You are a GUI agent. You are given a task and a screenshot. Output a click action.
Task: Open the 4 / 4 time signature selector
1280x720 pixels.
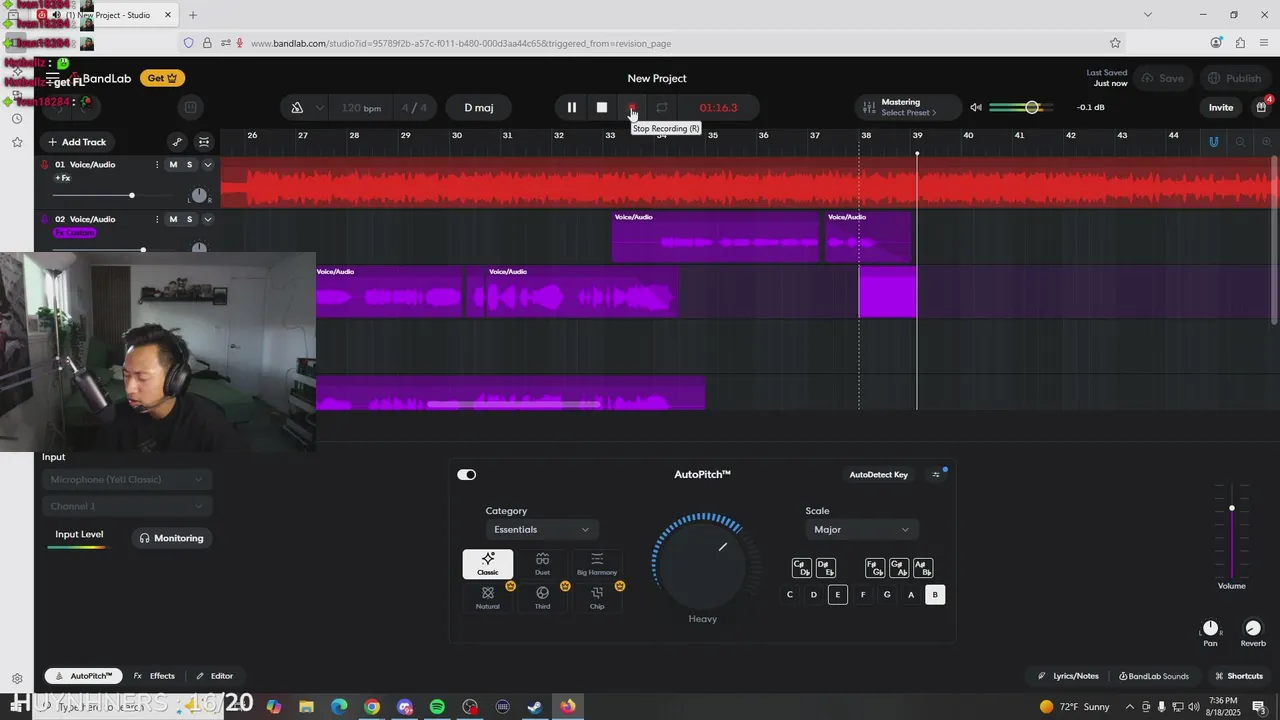coord(414,108)
